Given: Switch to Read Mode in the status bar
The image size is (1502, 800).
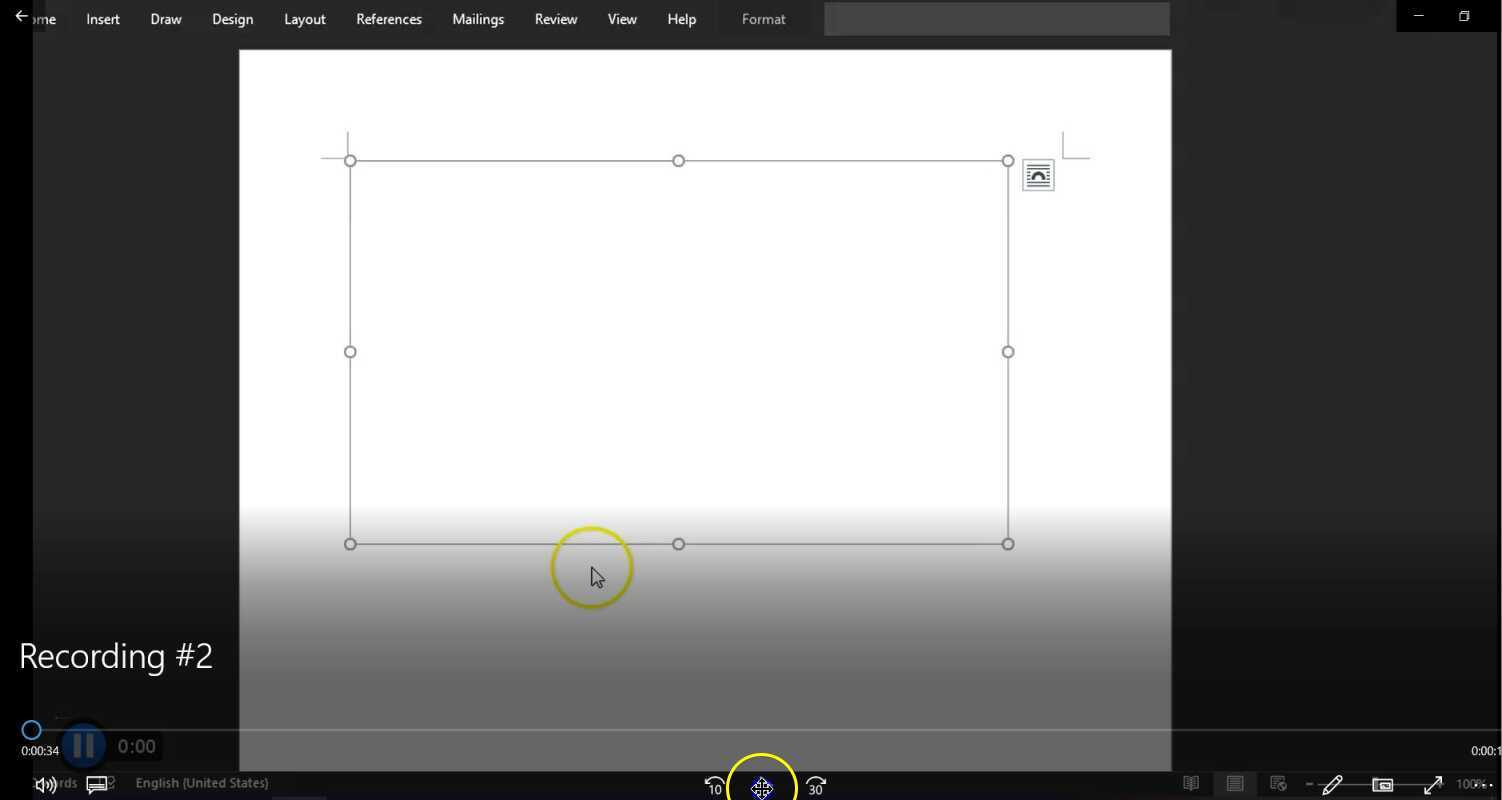Looking at the screenshot, I should pos(1191,783).
